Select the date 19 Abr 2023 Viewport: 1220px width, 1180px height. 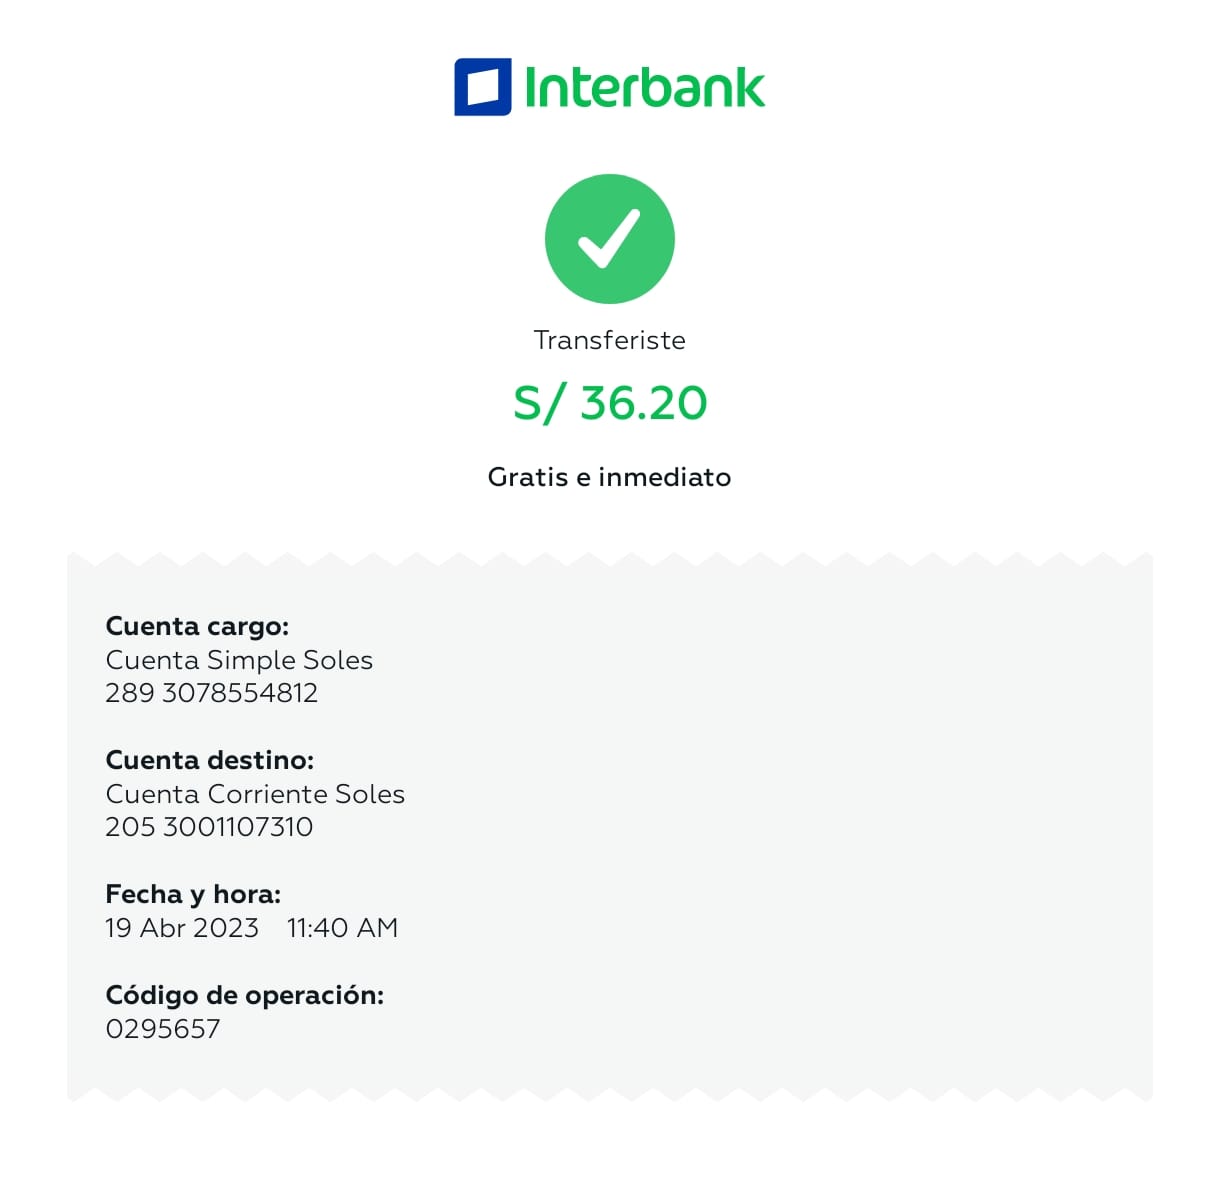click(181, 928)
